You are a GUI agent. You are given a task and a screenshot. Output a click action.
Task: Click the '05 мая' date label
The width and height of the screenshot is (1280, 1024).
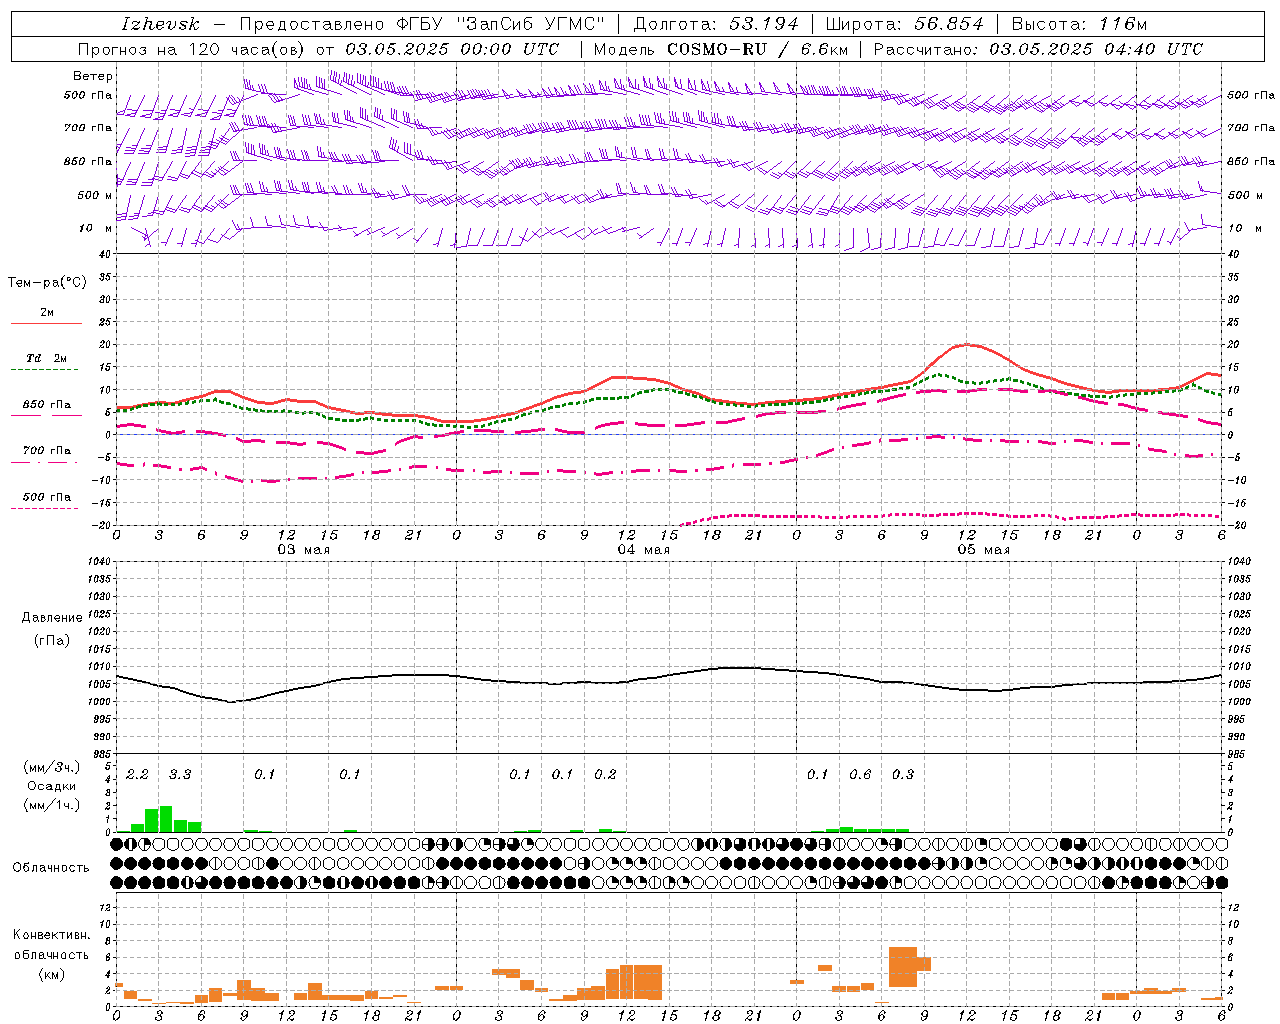click(x=983, y=550)
